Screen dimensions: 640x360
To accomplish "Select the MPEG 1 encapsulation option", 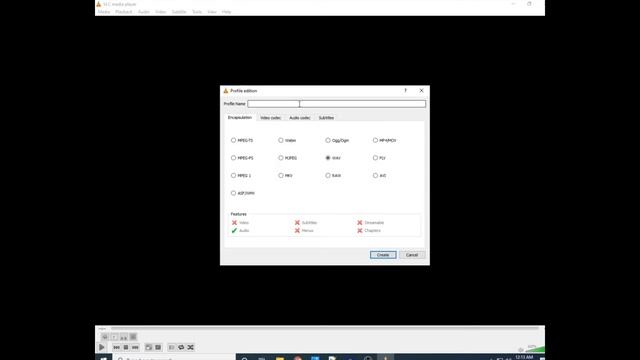I will [x=241, y=176].
